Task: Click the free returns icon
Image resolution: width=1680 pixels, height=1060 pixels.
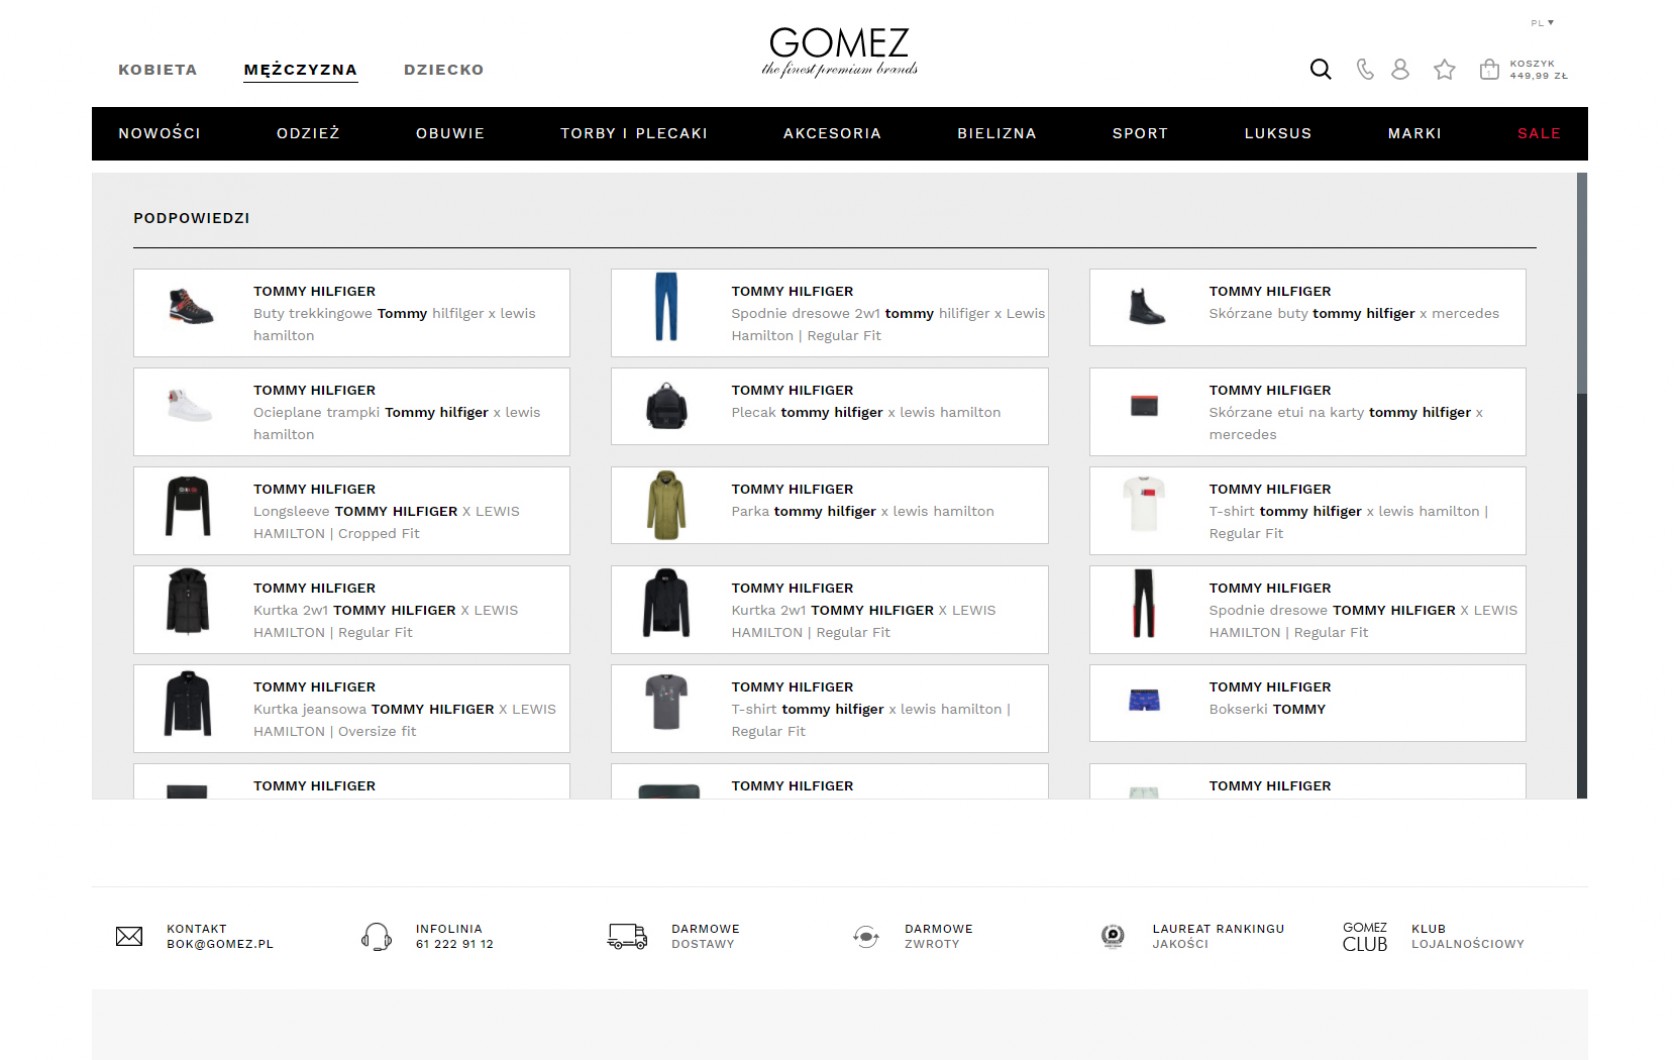Action: (x=866, y=936)
